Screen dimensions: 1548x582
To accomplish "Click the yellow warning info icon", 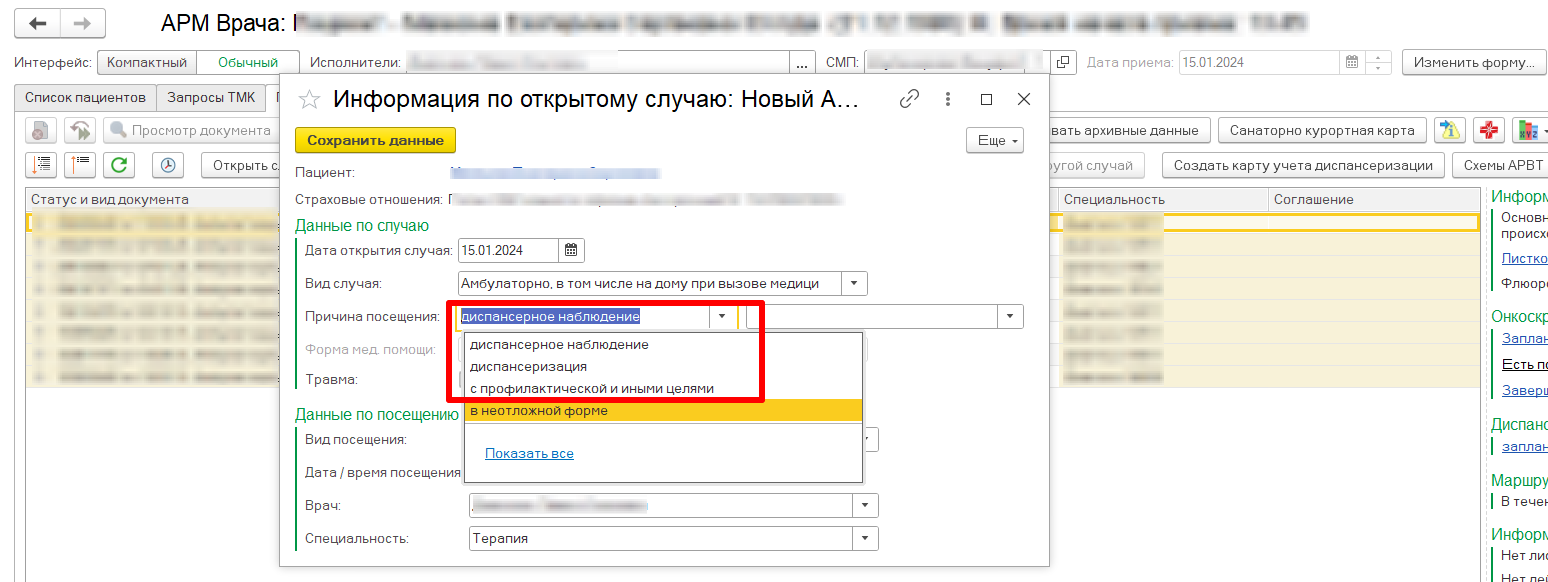I will (1449, 130).
